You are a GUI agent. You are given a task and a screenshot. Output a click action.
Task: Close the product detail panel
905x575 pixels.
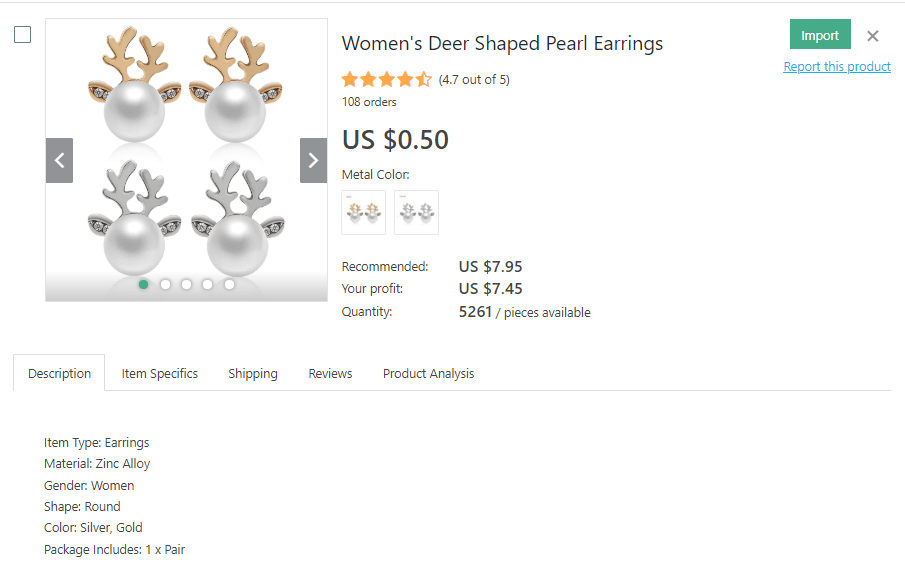click(873, 36)
